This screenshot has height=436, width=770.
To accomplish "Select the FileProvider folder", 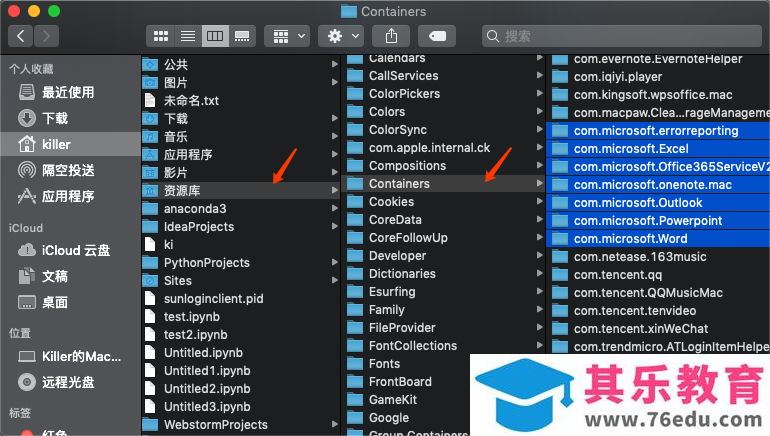I will [445, 328].
